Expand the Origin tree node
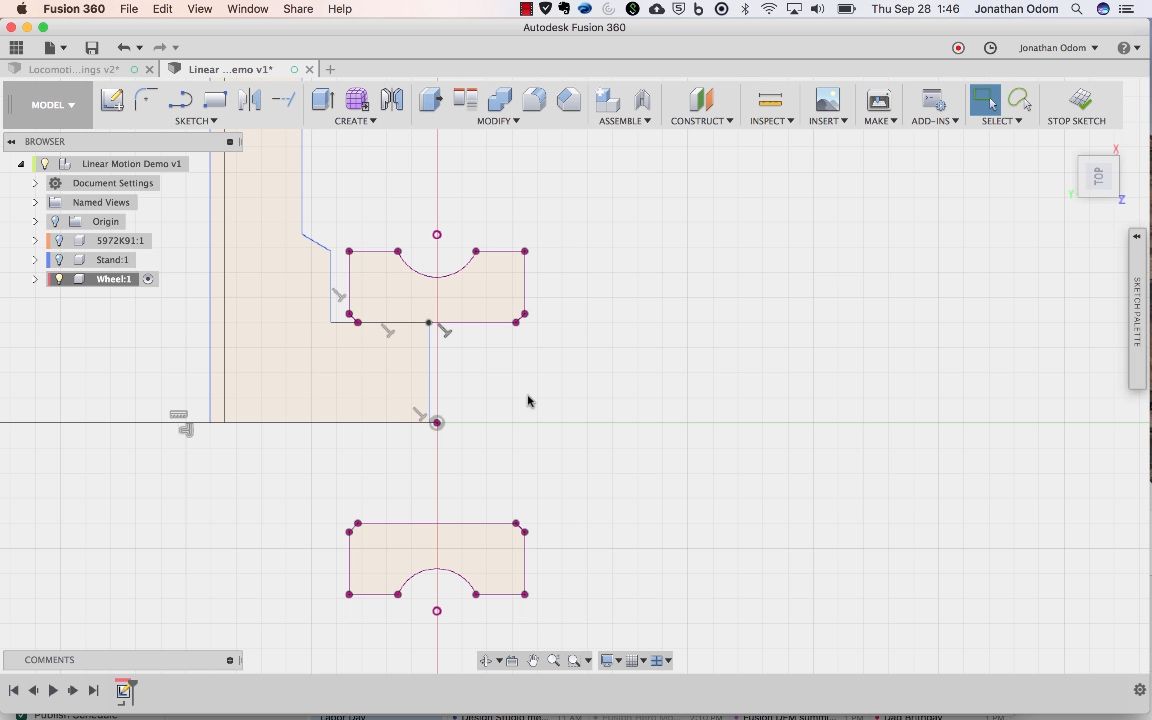 point(35,221)
